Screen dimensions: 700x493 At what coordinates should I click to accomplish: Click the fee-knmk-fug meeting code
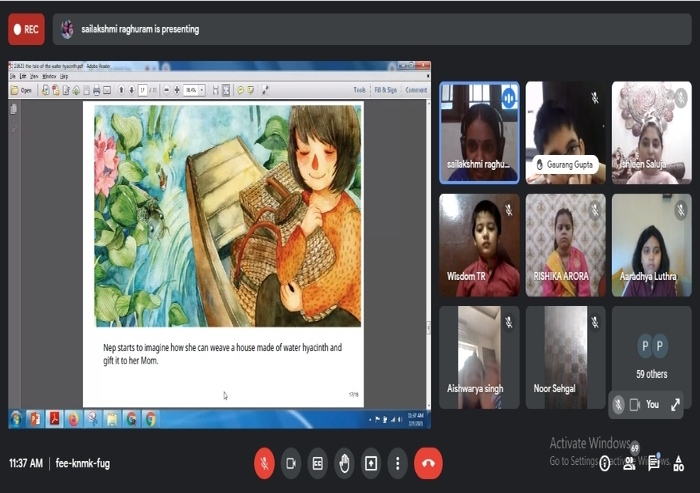point(83,463)
